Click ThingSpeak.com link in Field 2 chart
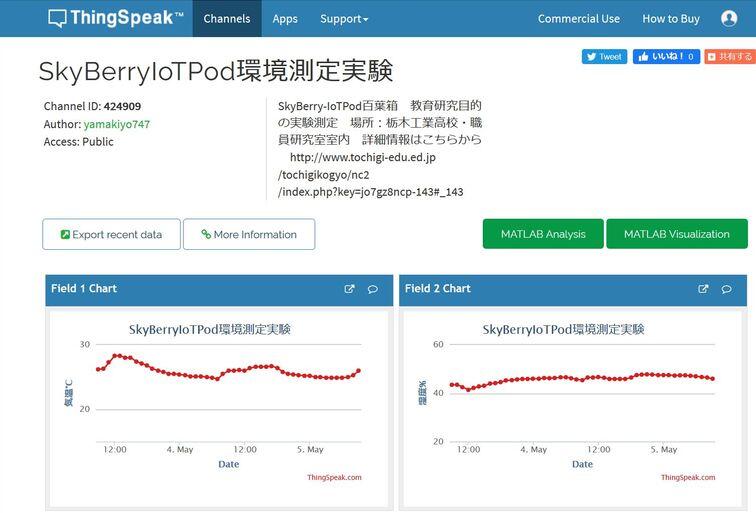Viewport: 756px width, 513px height. pyautogui.click(x=688, y=477)
